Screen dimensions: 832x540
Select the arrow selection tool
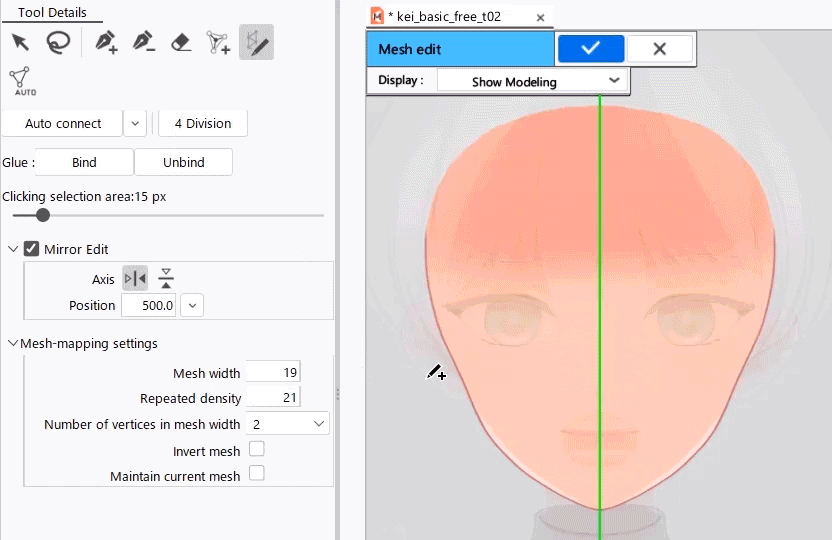[x=19, y=42]
